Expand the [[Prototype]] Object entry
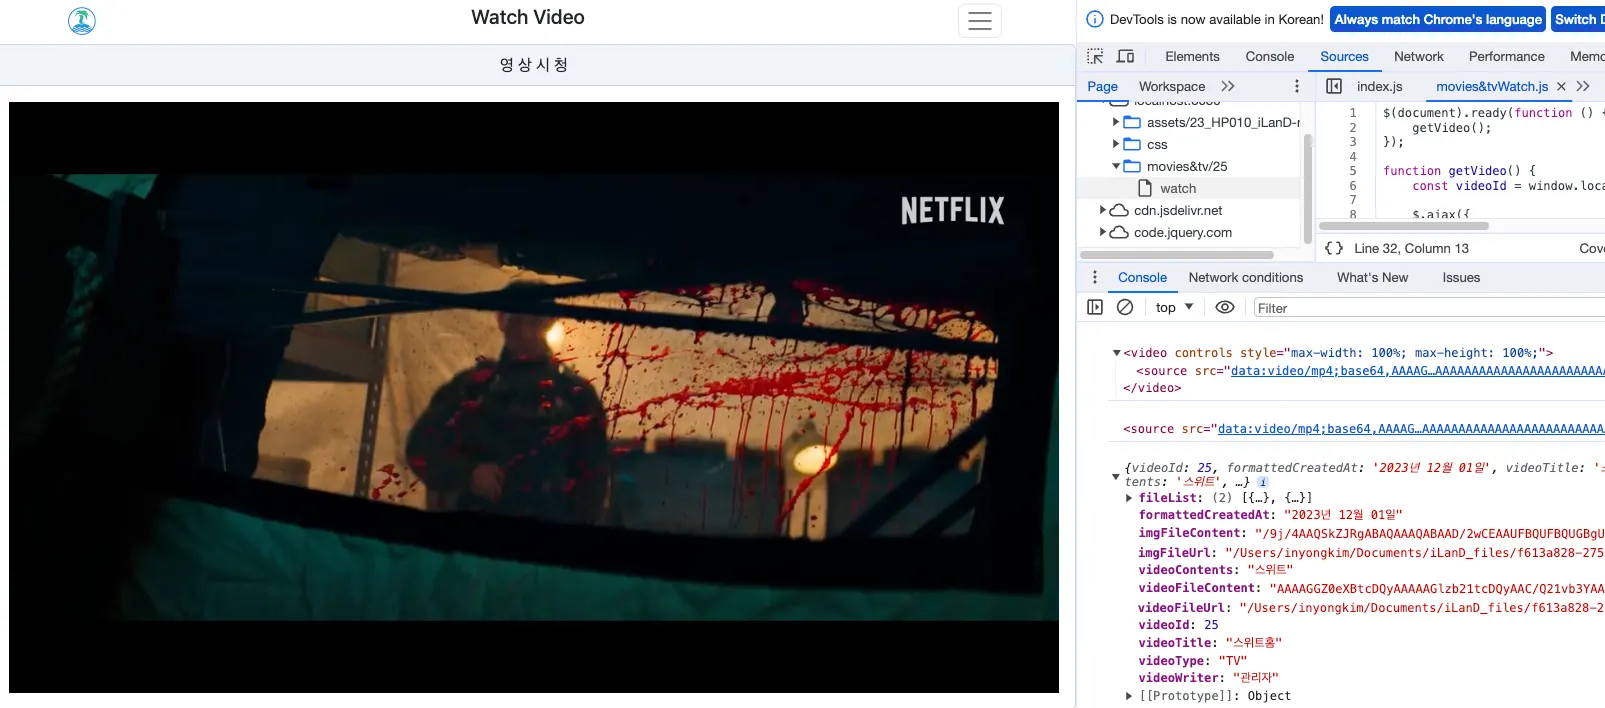The height and width of the screenshot is (708, 1605). click(x=1129, y=696)
